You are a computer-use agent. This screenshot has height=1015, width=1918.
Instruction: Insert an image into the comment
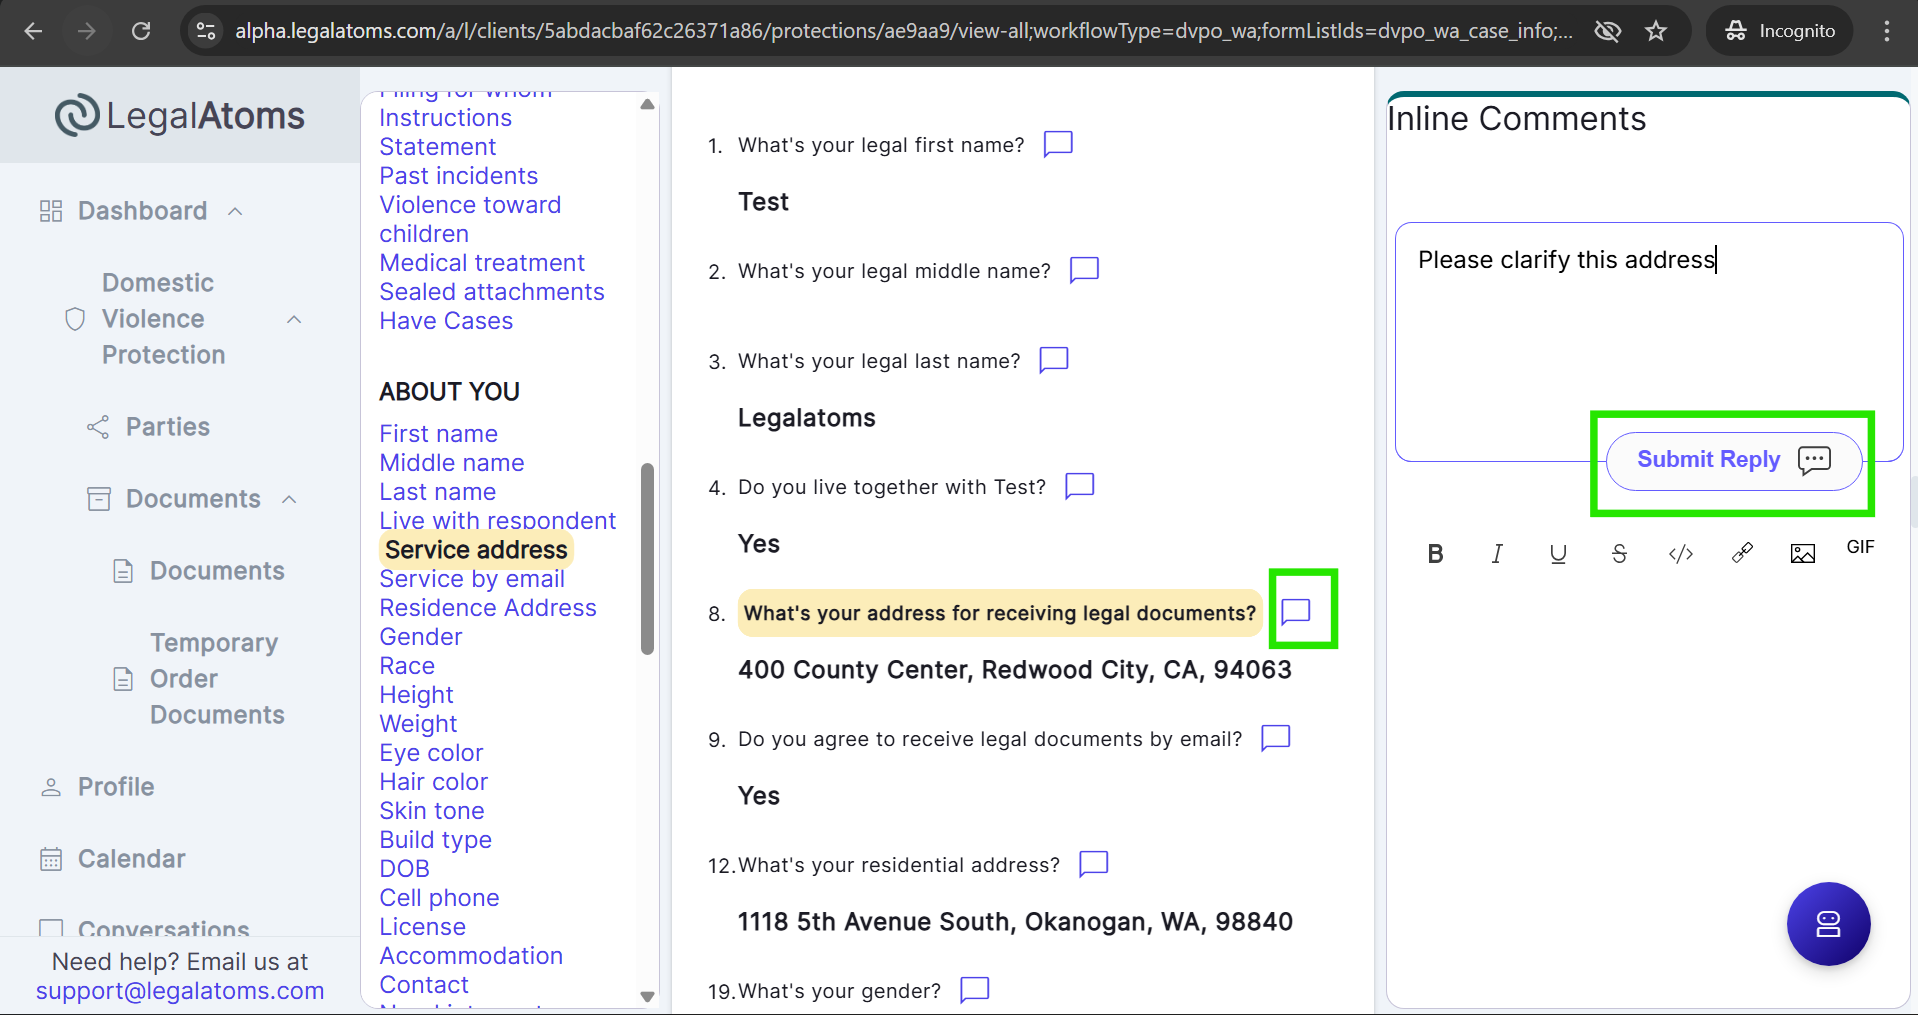tap(1802, 554)
